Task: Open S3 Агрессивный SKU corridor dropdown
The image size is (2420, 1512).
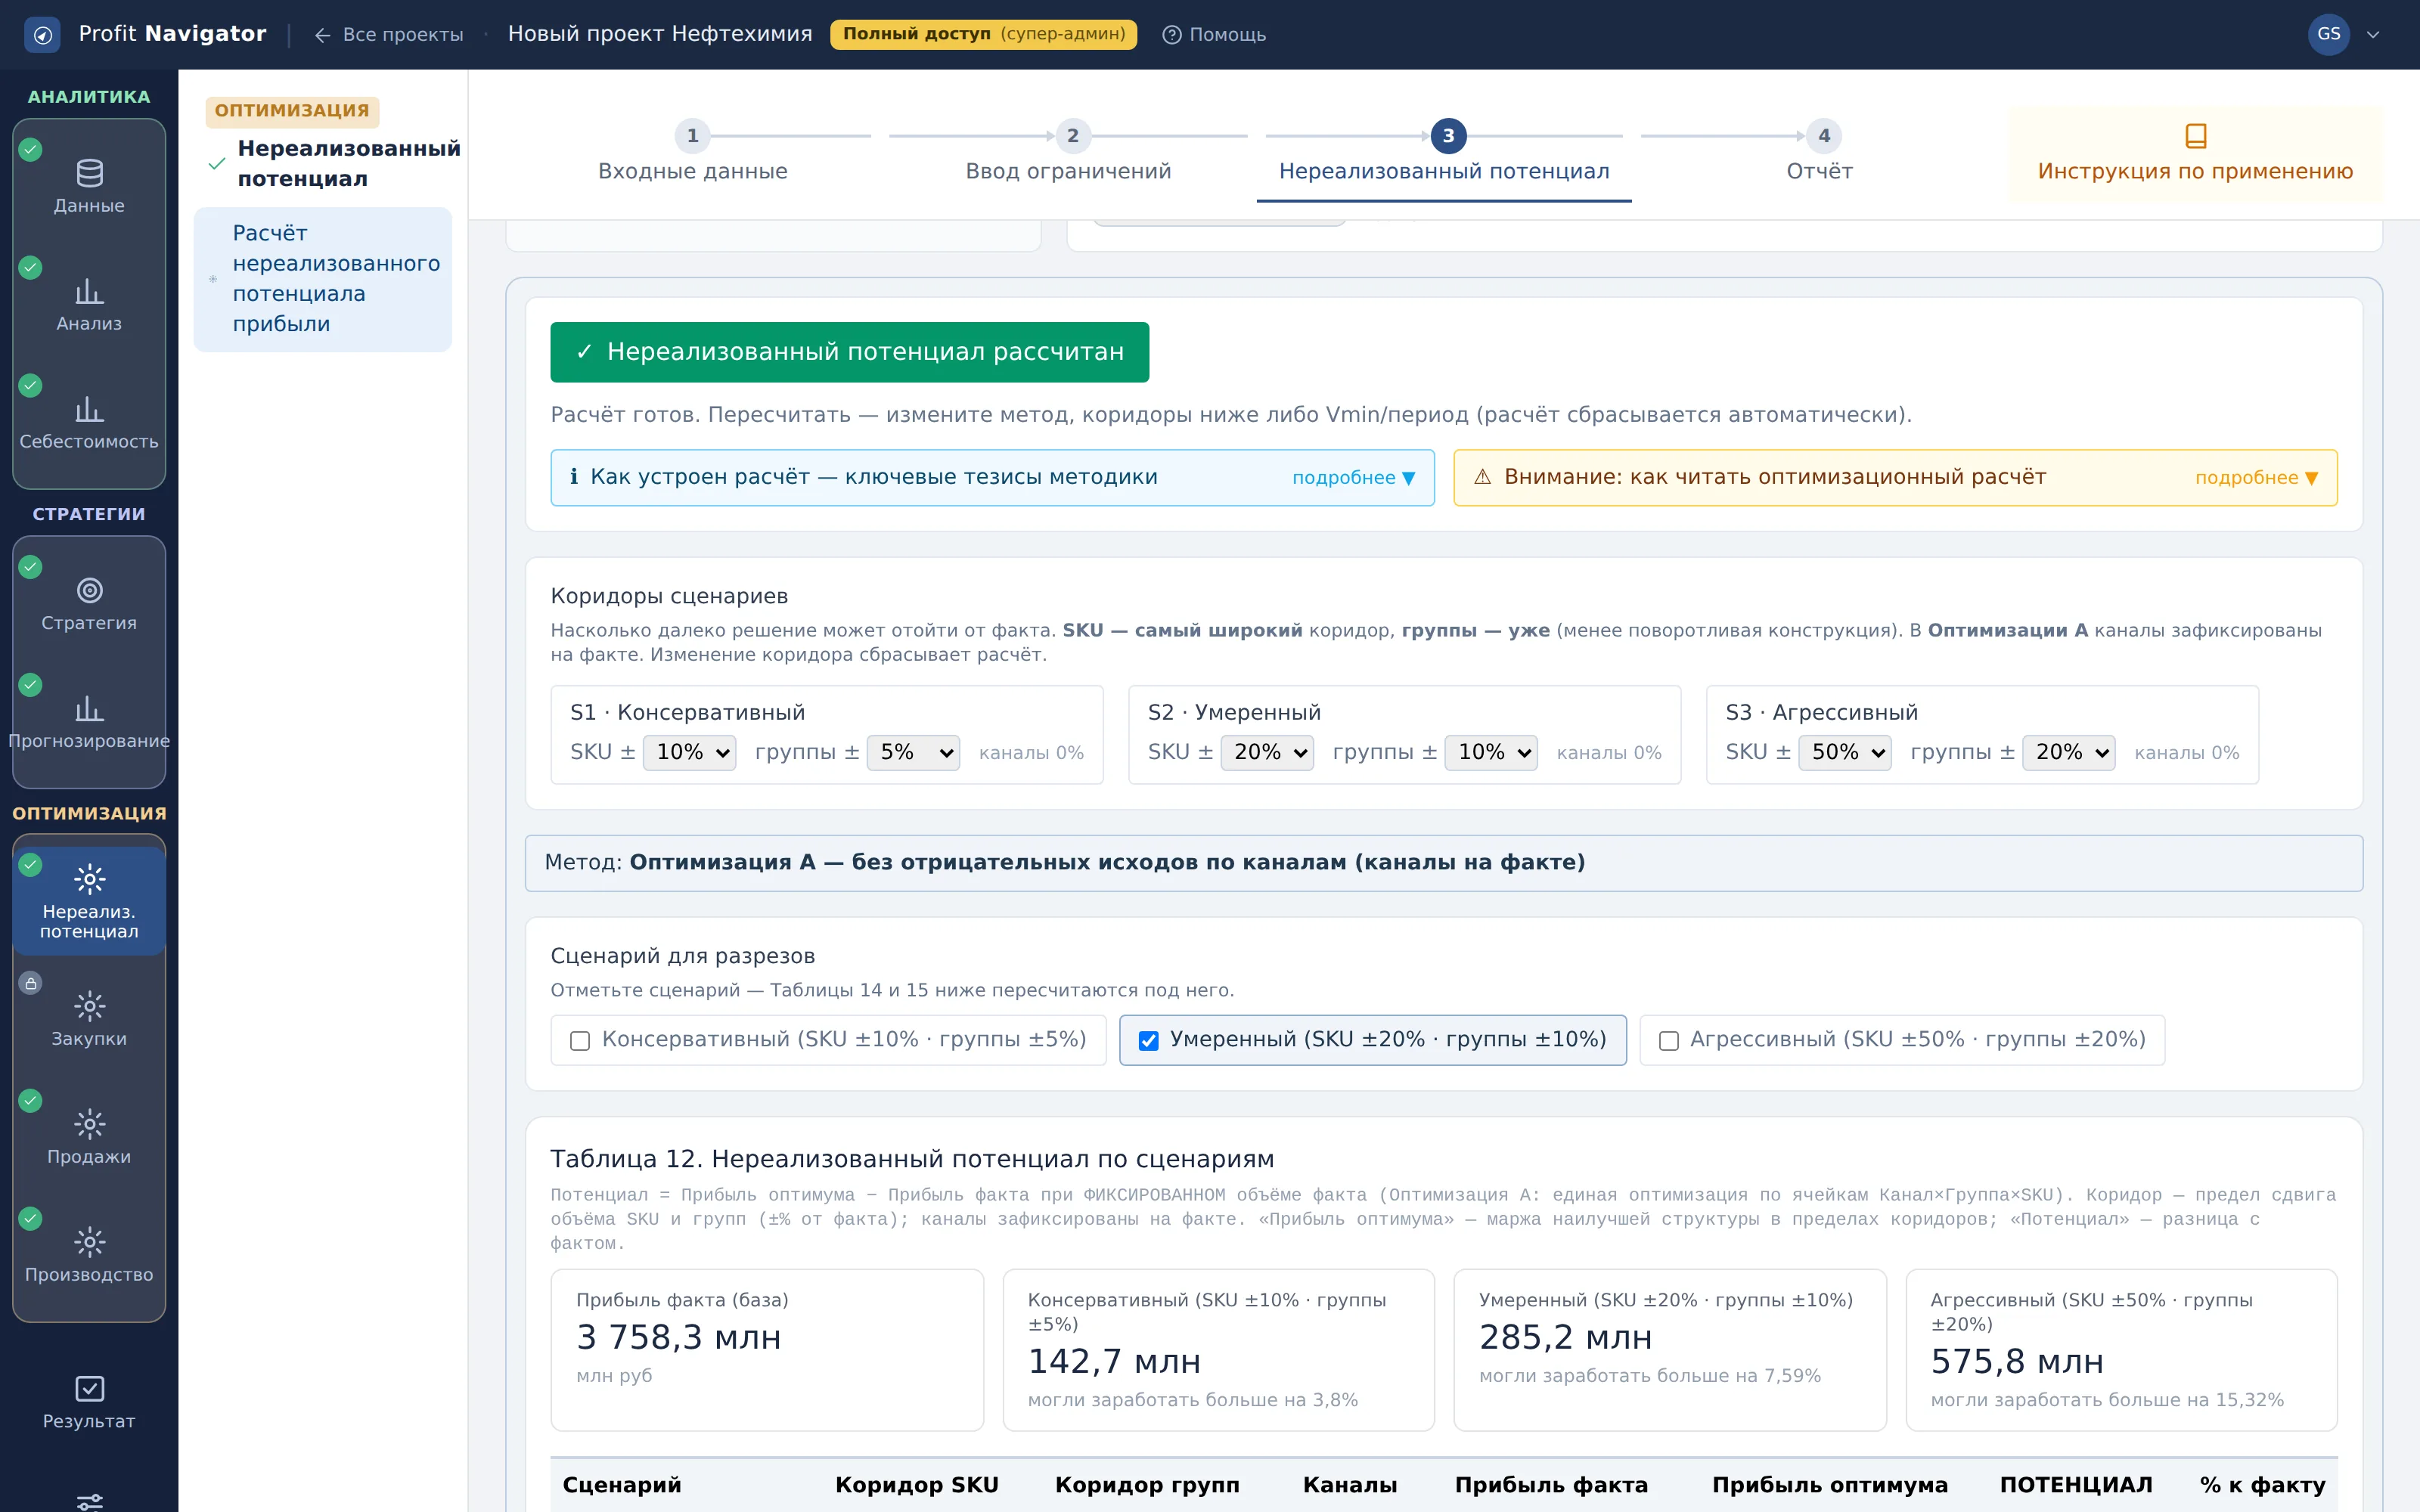Action: [1845, 752]
